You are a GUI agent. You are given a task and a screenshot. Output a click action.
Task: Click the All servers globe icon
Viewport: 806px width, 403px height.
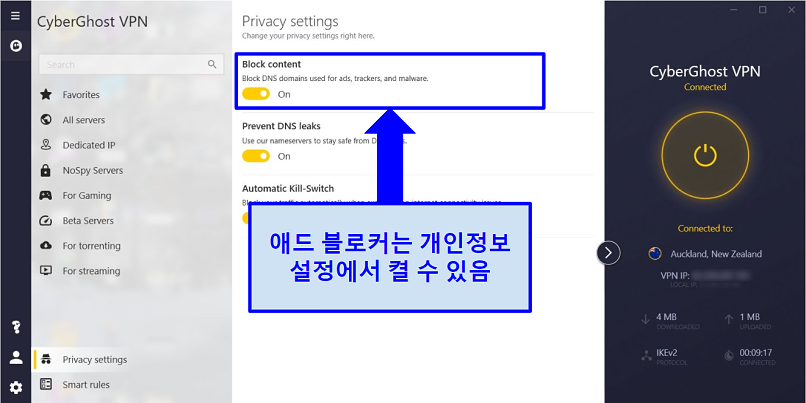click(x=46, y=120)
